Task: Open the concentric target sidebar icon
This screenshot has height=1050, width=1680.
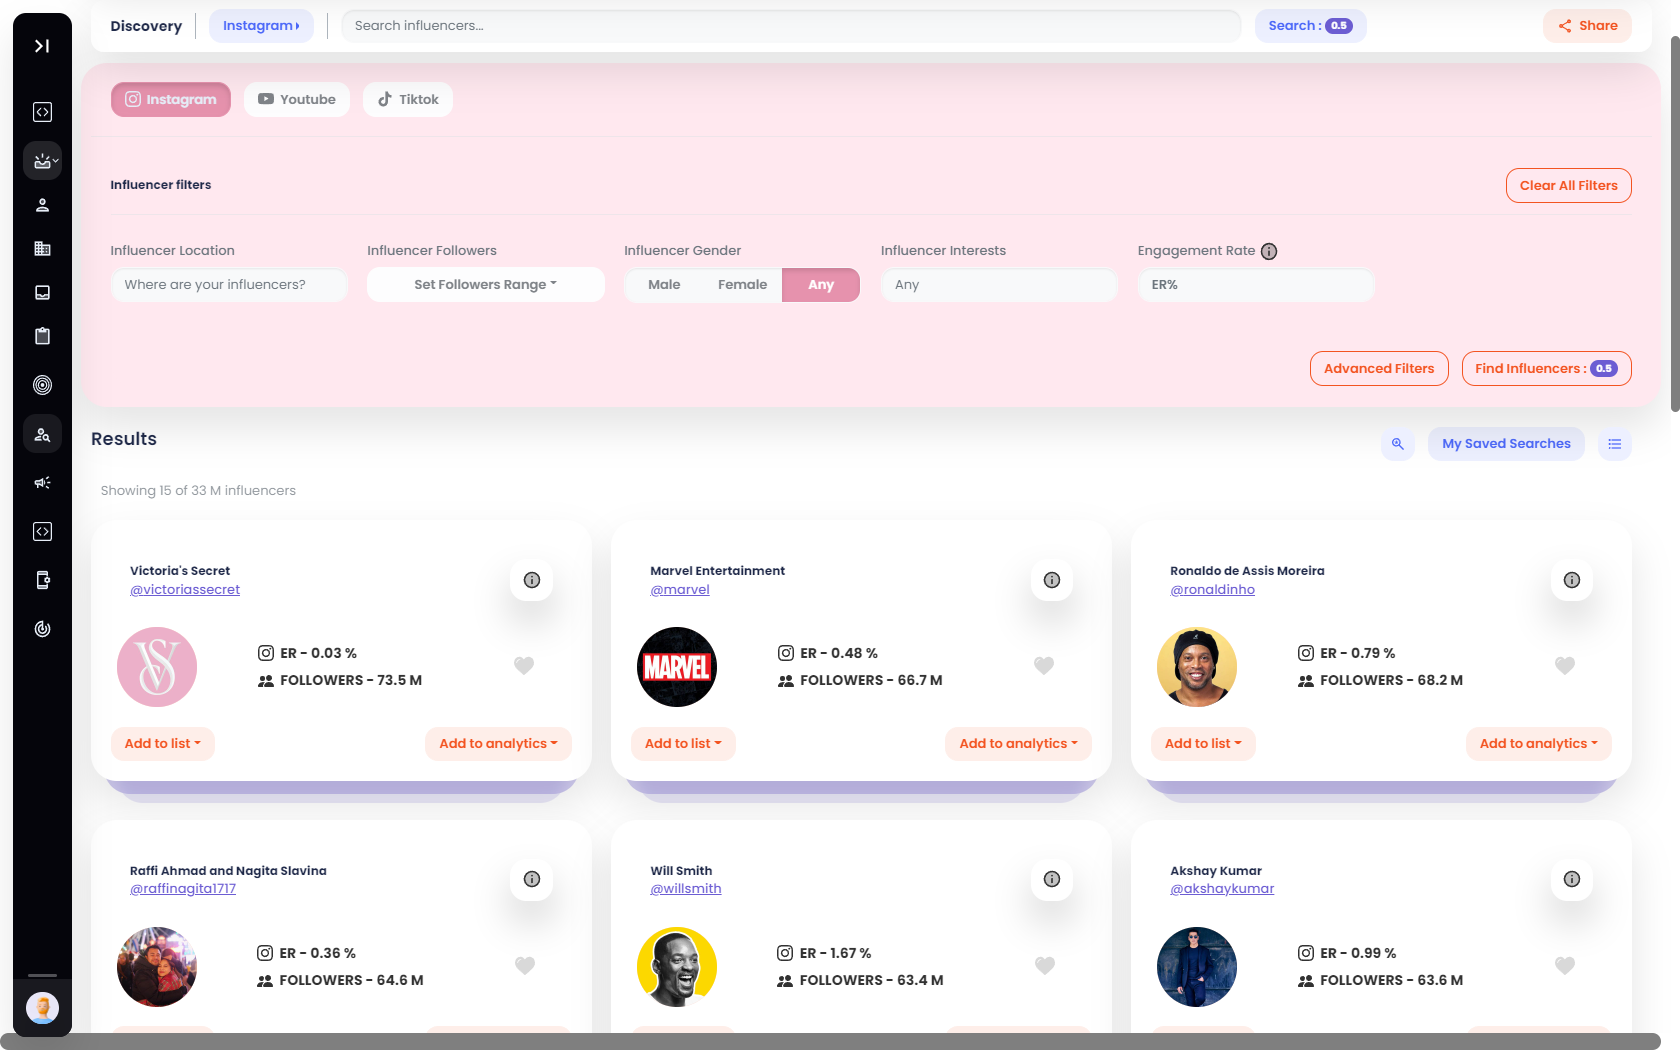Action: point(42,385)
